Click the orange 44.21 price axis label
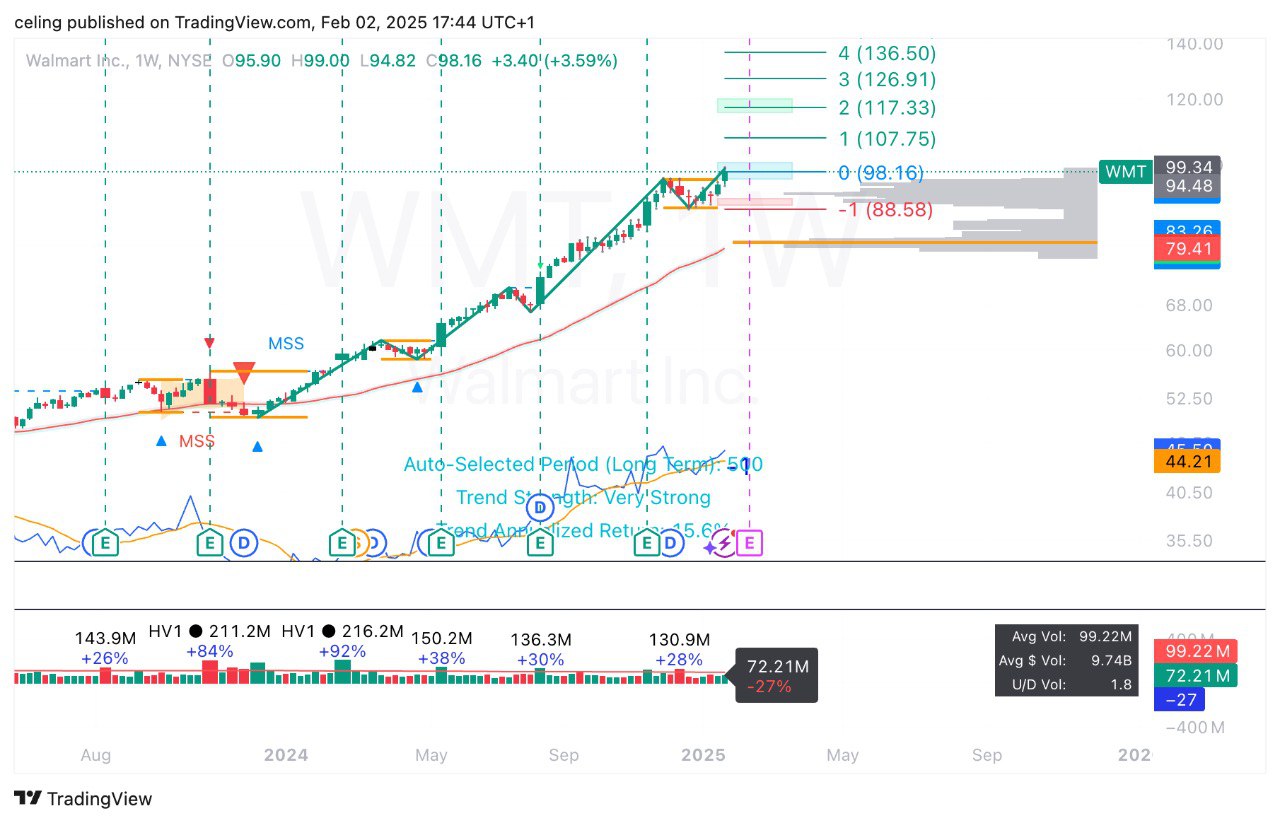Viewport: 1280px width, 823px height. (x=1186, y=462)
